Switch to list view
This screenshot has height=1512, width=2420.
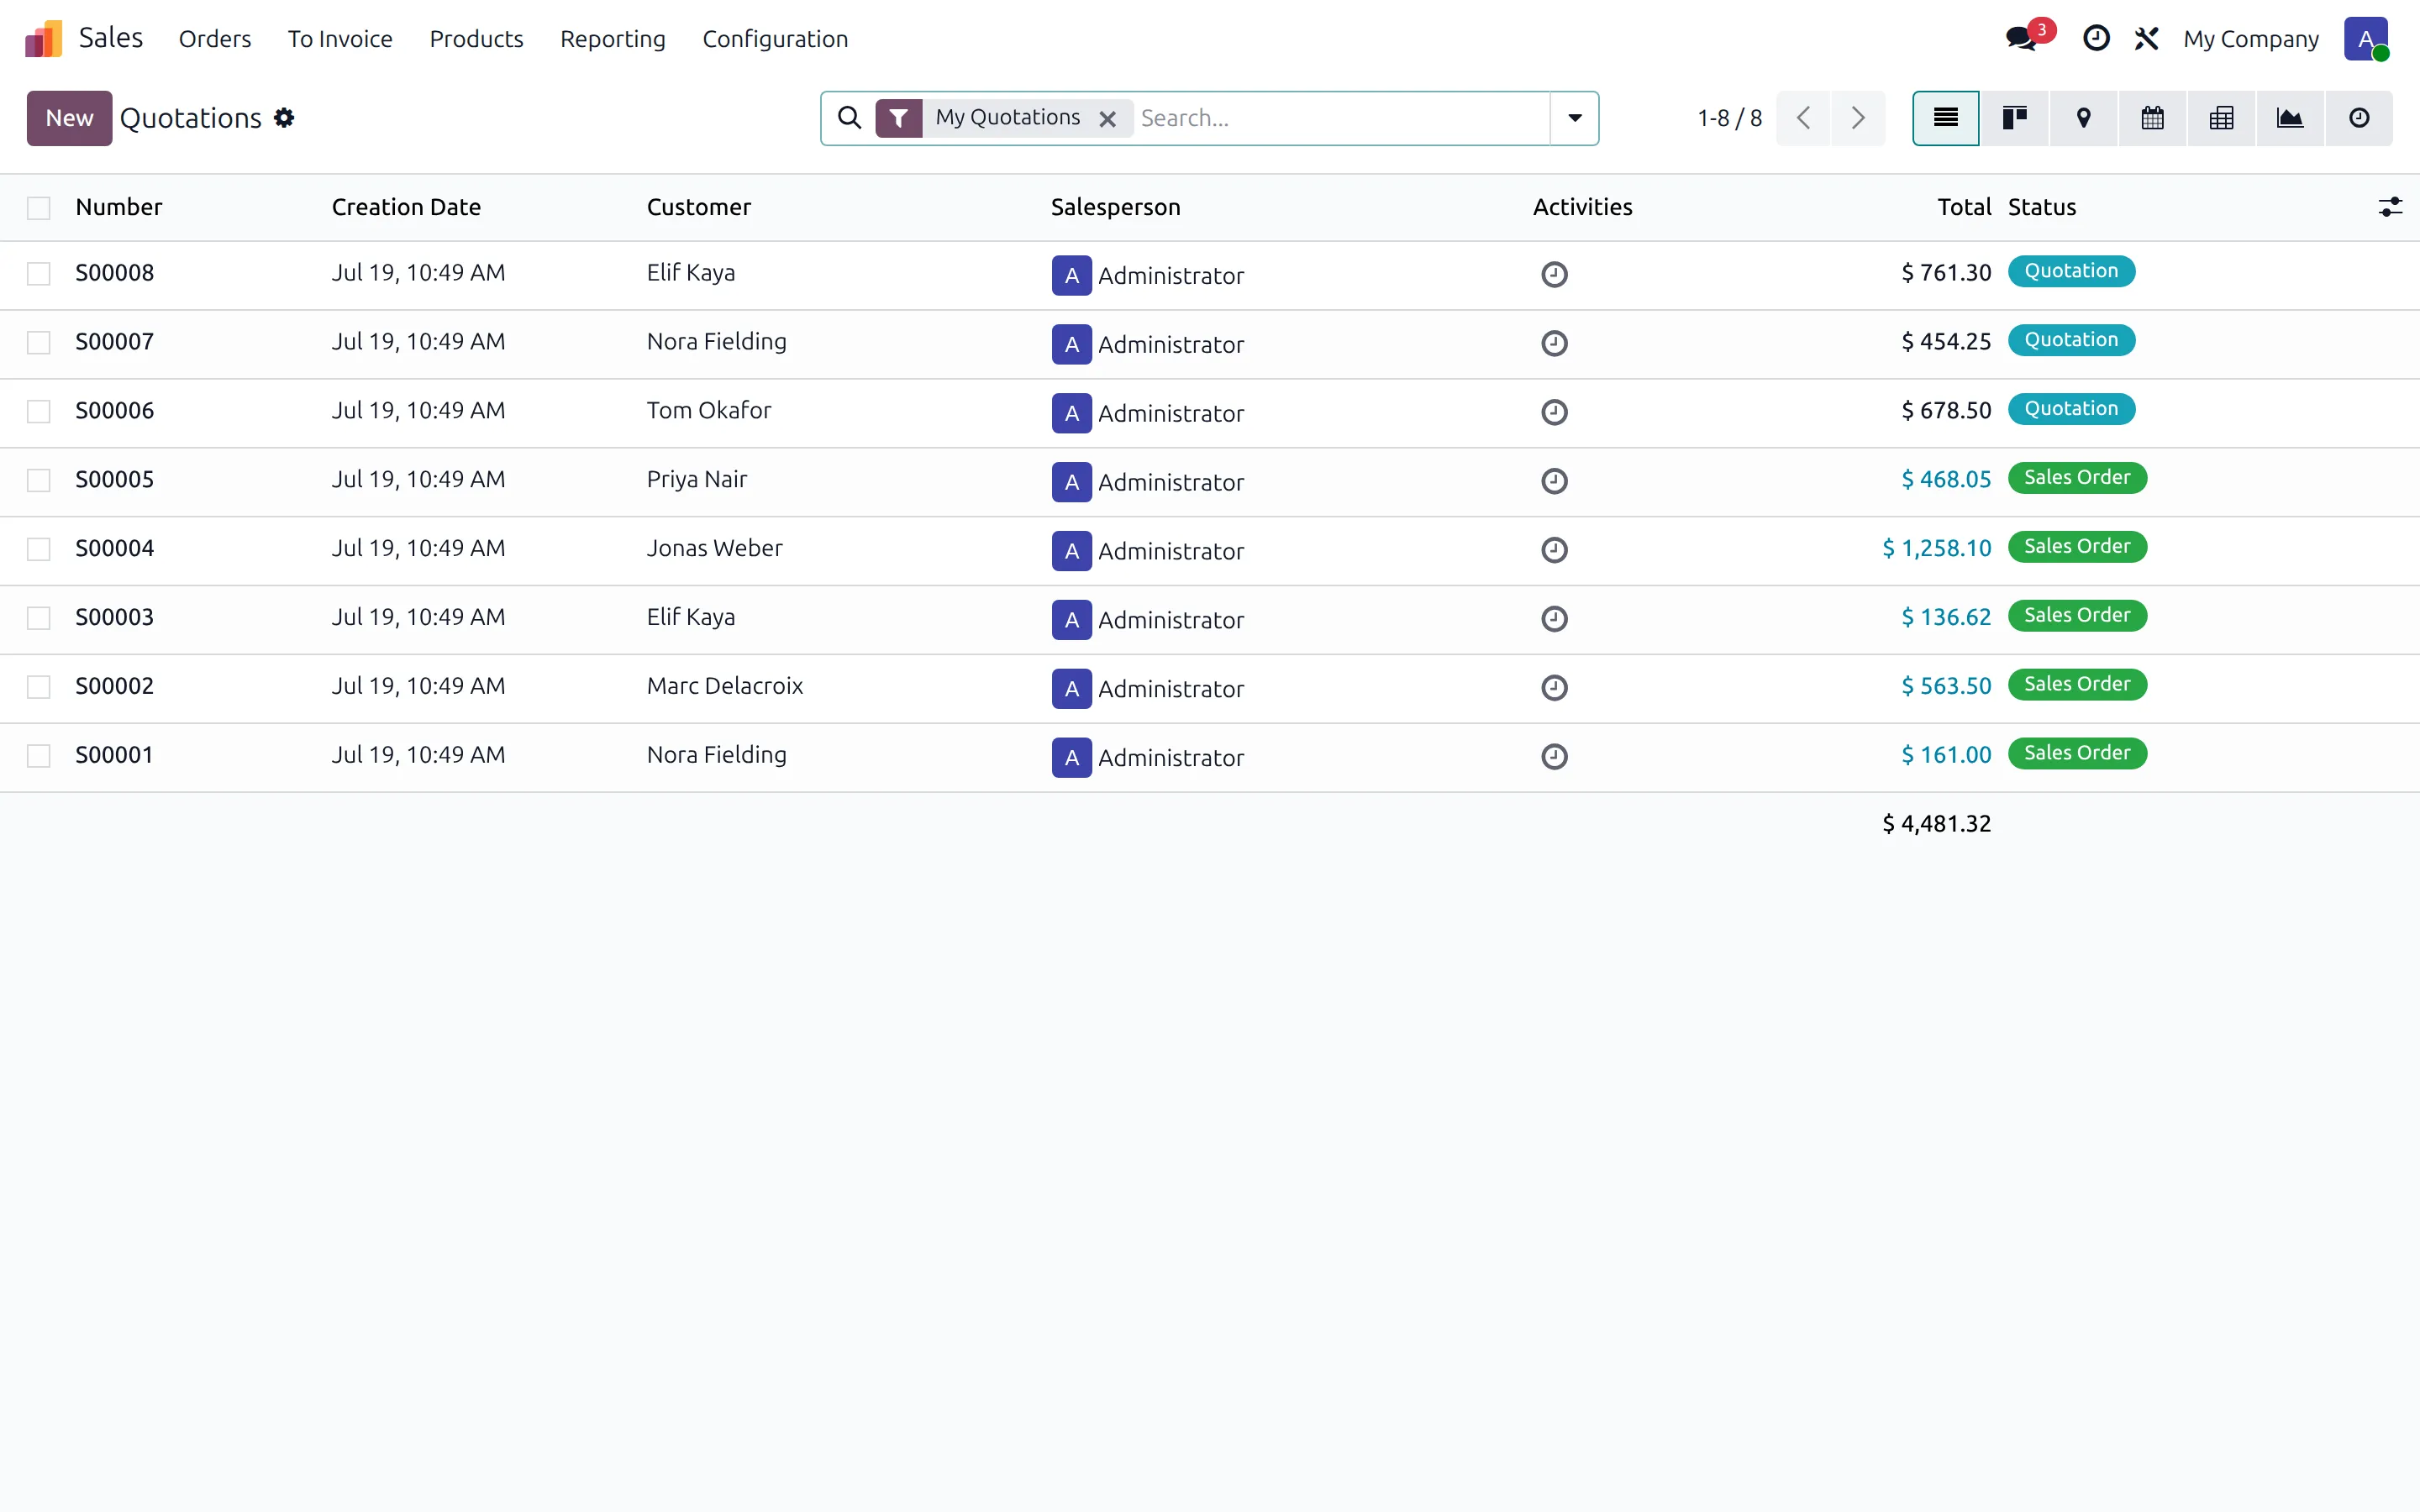(x=1945, y=118)
